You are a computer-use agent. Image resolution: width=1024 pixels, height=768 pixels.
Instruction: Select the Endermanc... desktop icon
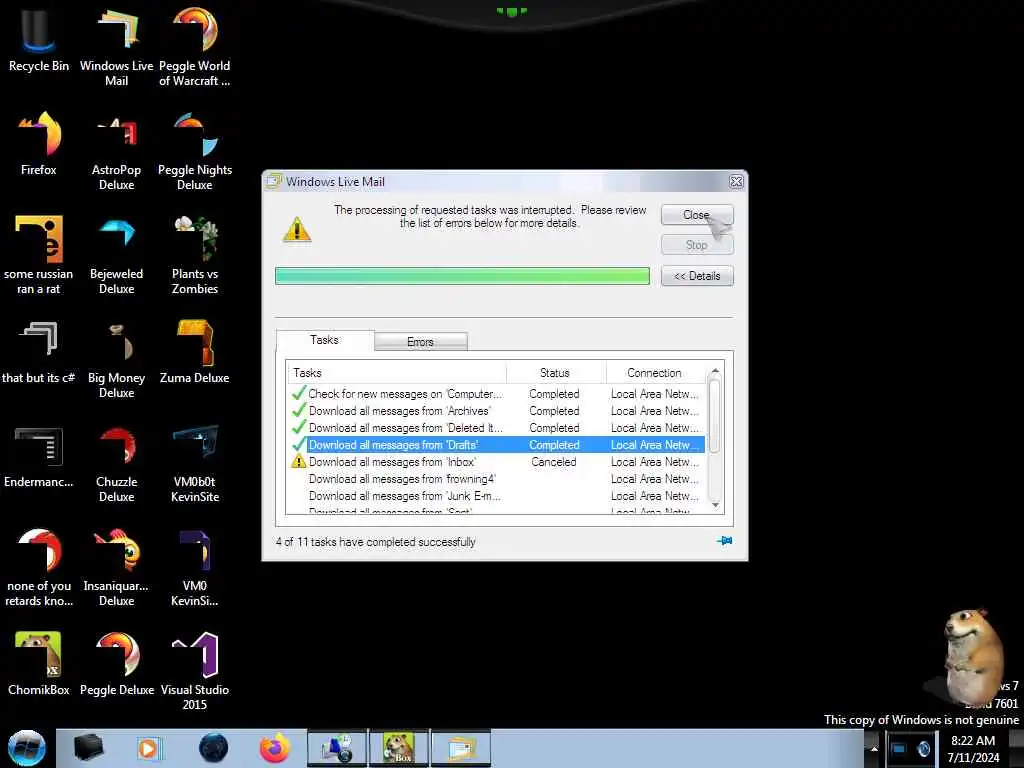pos(39,456)
